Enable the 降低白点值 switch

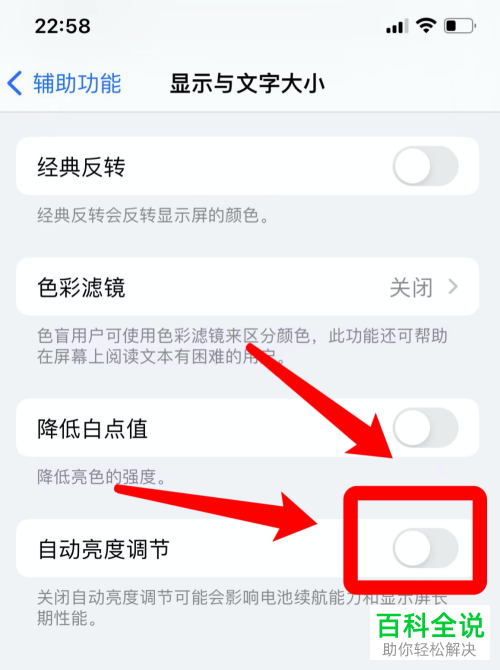click(426, 427)
